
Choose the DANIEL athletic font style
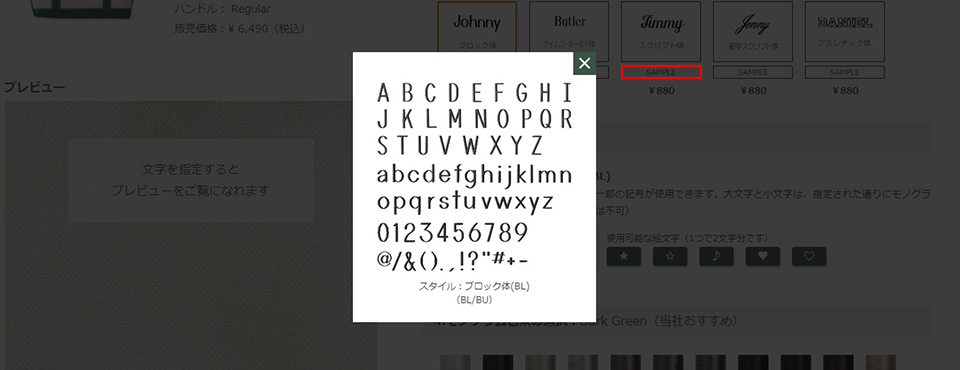[845, 31]
